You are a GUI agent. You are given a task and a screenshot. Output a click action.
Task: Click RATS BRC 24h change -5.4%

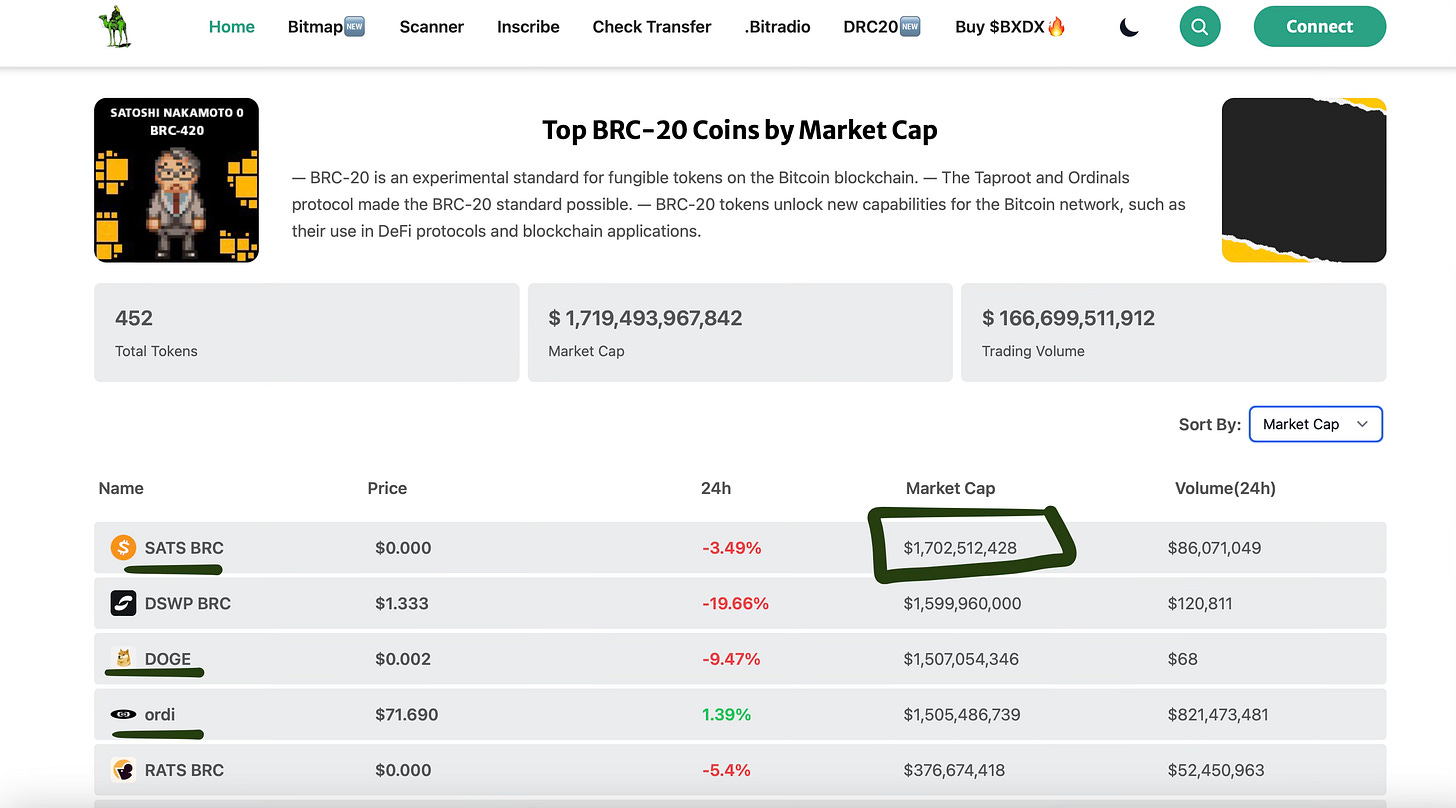pos(726,770)
